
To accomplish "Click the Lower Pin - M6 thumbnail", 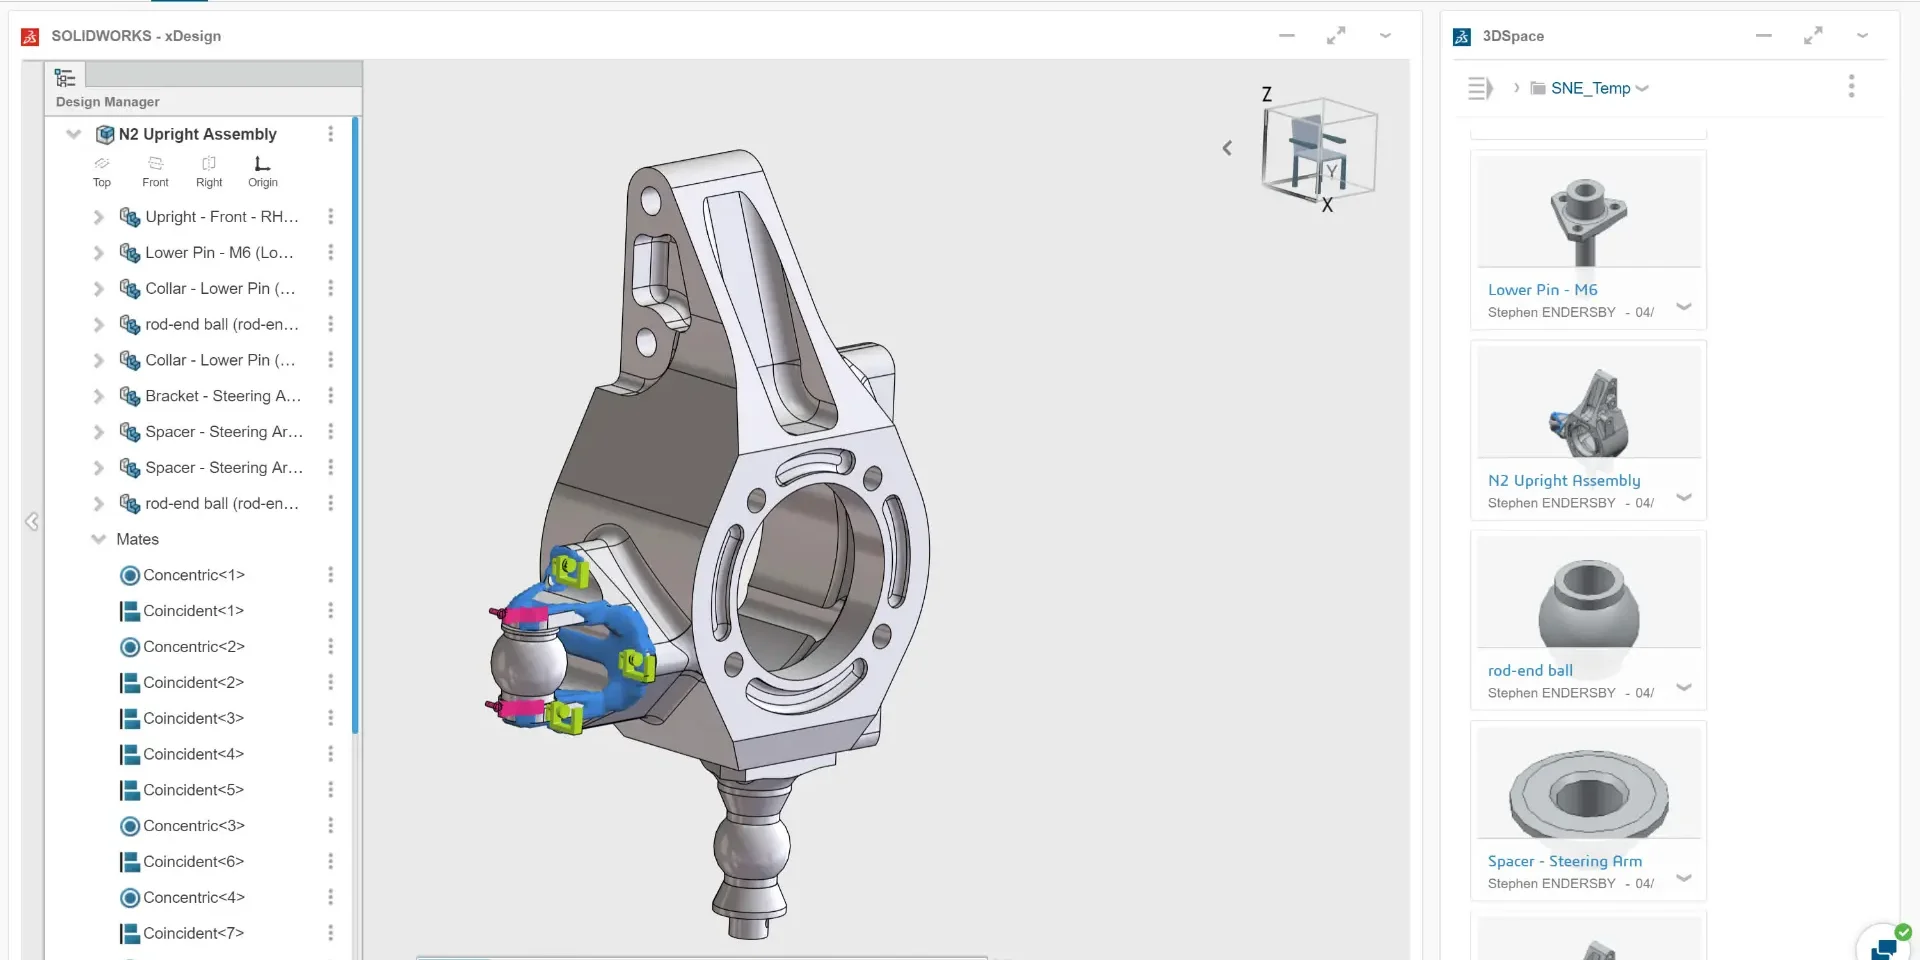I will [1589, 212].
